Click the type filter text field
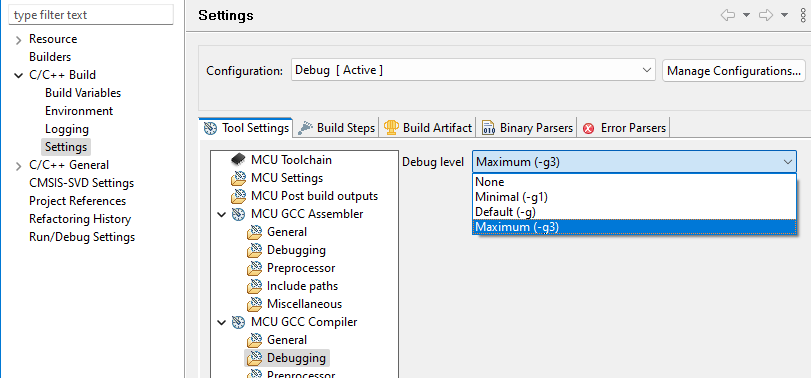This screenshot has height=378, width=811. point(92,15)
